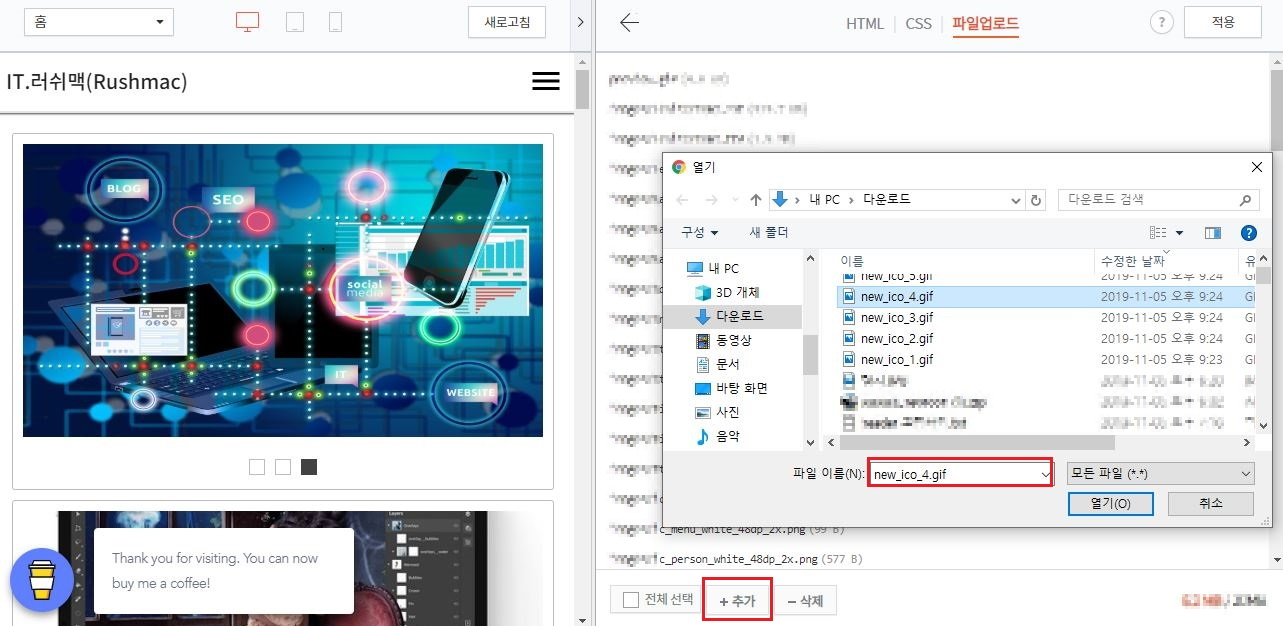Open recent locations dropdown arrow
This screenshot has width=1283, height=626.
[x=736, y=200]
